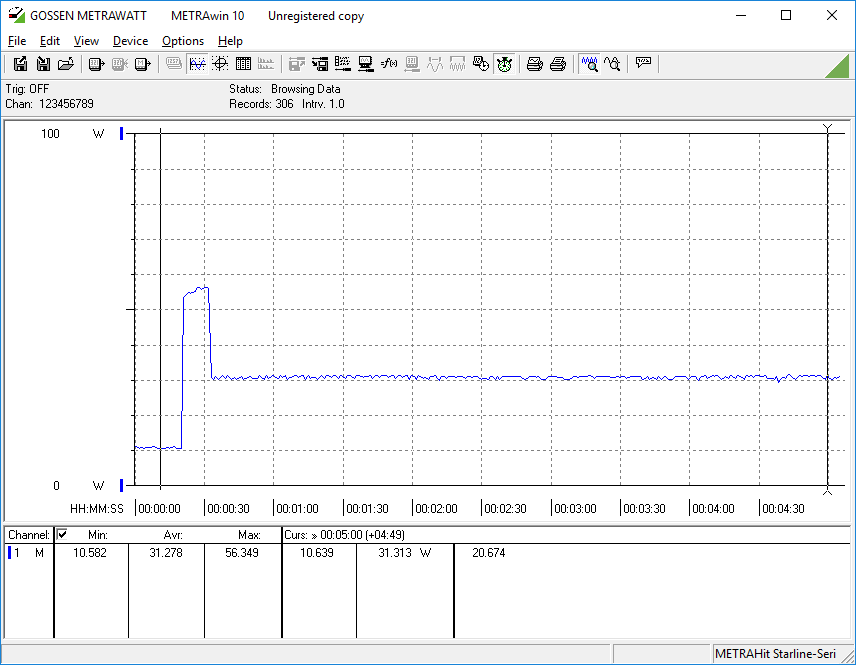Viewport: 856px width, 665px height.
Task: Click the second printer print-preview icon
Action: point(557,64)
